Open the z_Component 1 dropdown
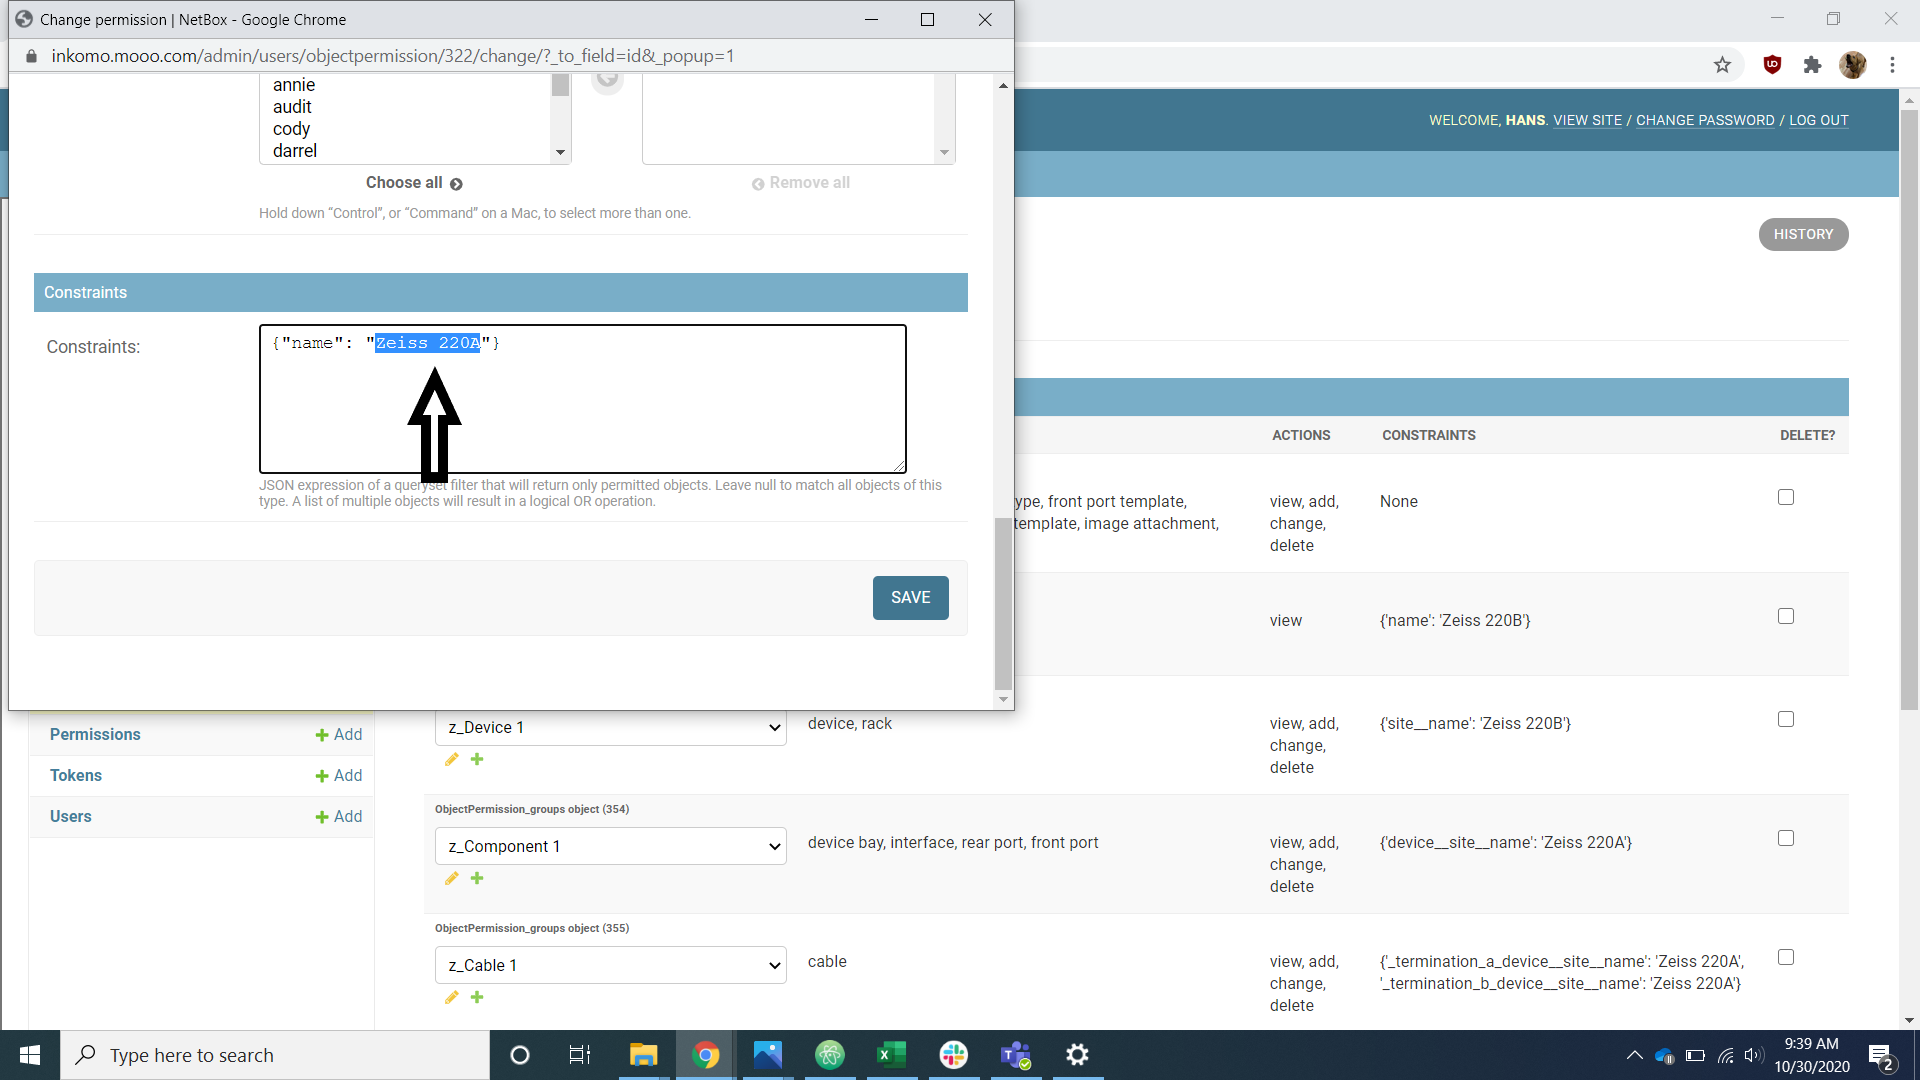Screen dimensions: 1920x1080 [611, 846]
